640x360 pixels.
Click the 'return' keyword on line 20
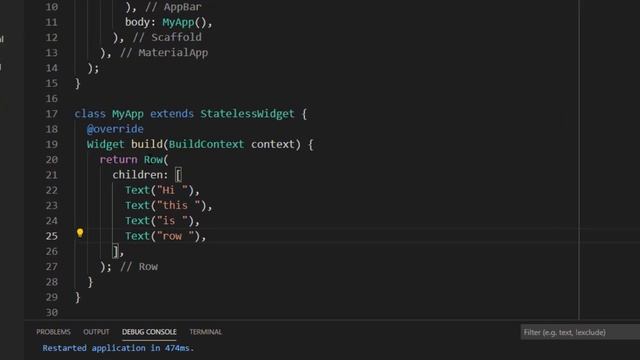118,160
